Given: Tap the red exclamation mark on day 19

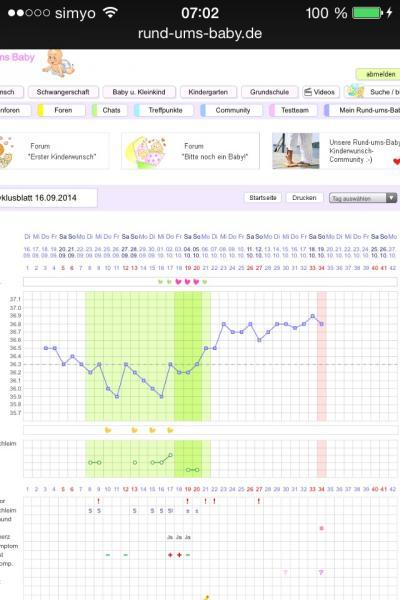Looking at the screenshot, I should (x=188, y=501).
